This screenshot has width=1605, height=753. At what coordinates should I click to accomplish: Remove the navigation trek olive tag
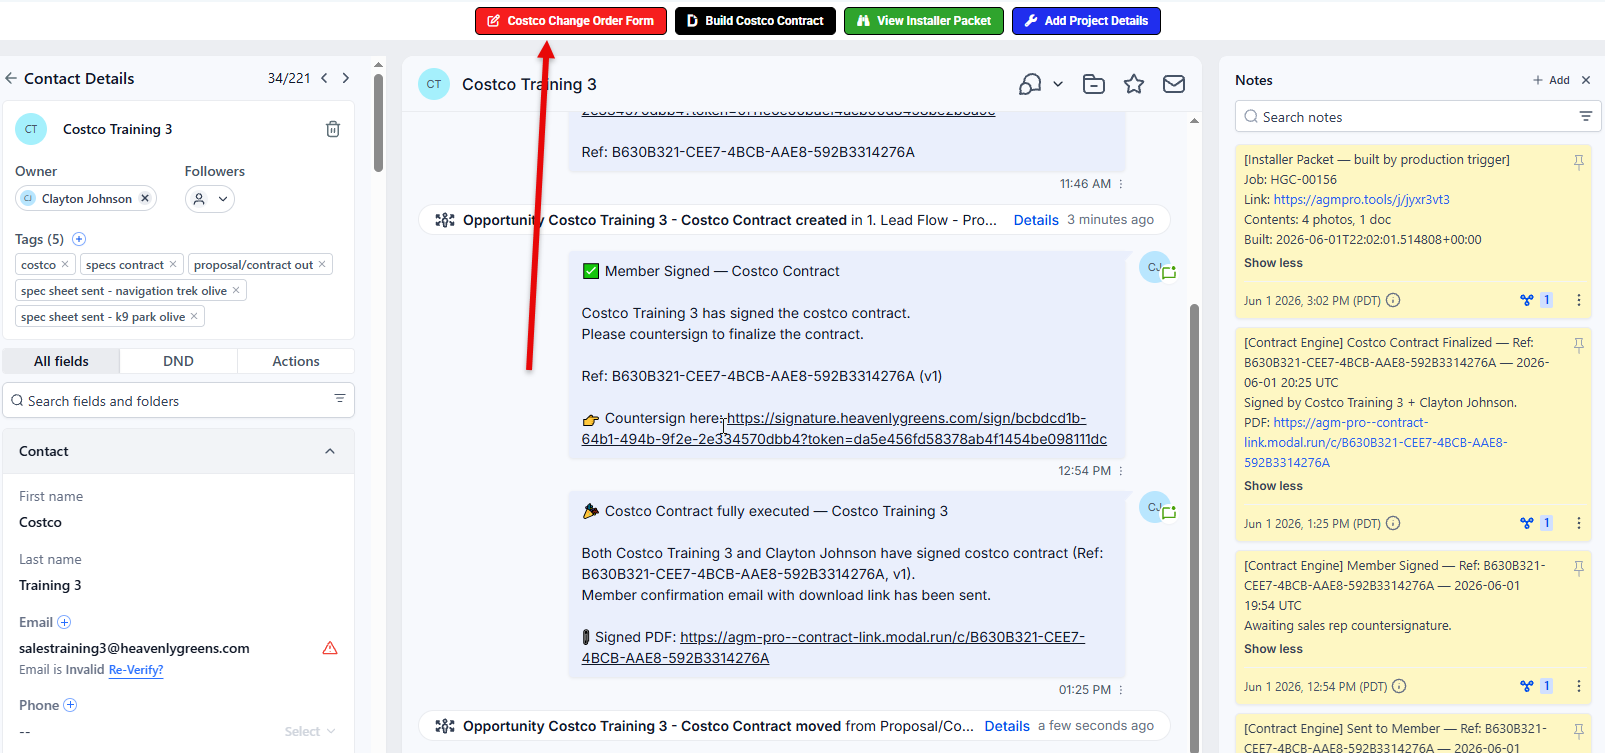[236, 290]
